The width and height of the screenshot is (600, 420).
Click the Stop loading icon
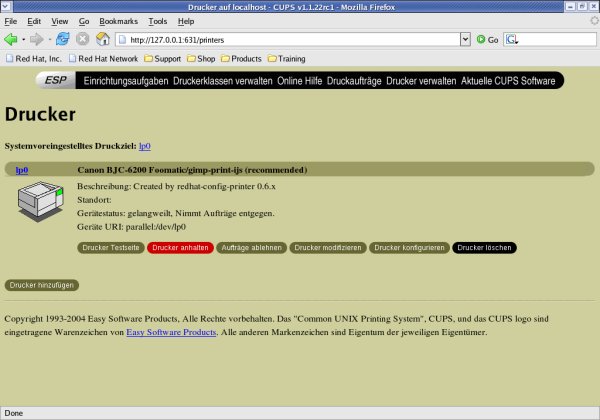tap(82, 39)
